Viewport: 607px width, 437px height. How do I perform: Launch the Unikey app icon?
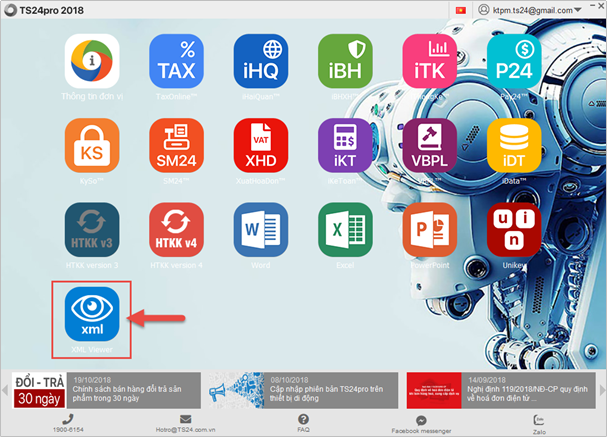pyautogui.click(x=514, y=230)
